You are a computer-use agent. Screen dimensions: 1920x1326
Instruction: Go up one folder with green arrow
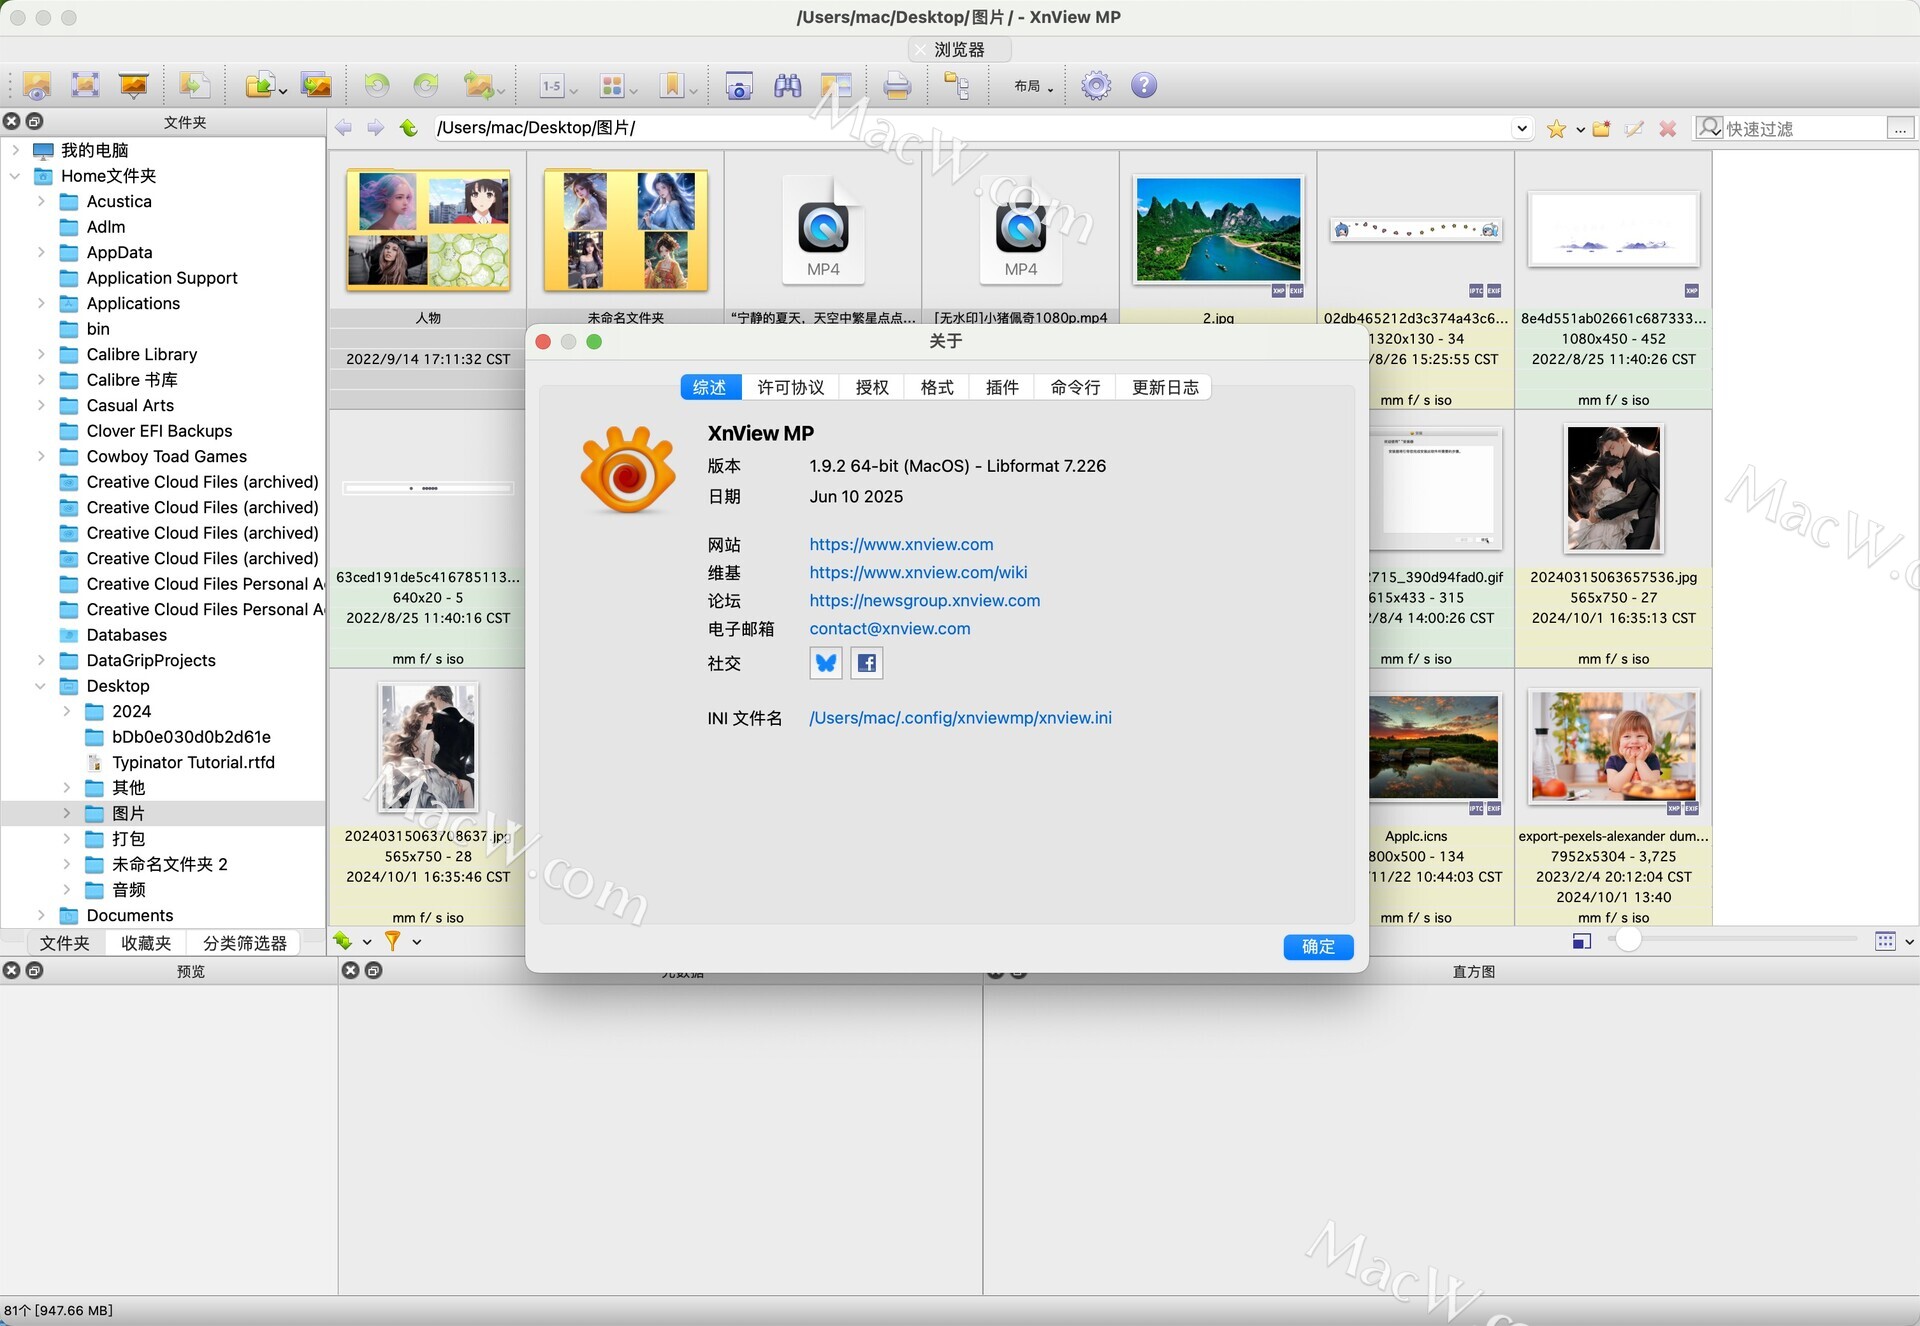(408, 128)
